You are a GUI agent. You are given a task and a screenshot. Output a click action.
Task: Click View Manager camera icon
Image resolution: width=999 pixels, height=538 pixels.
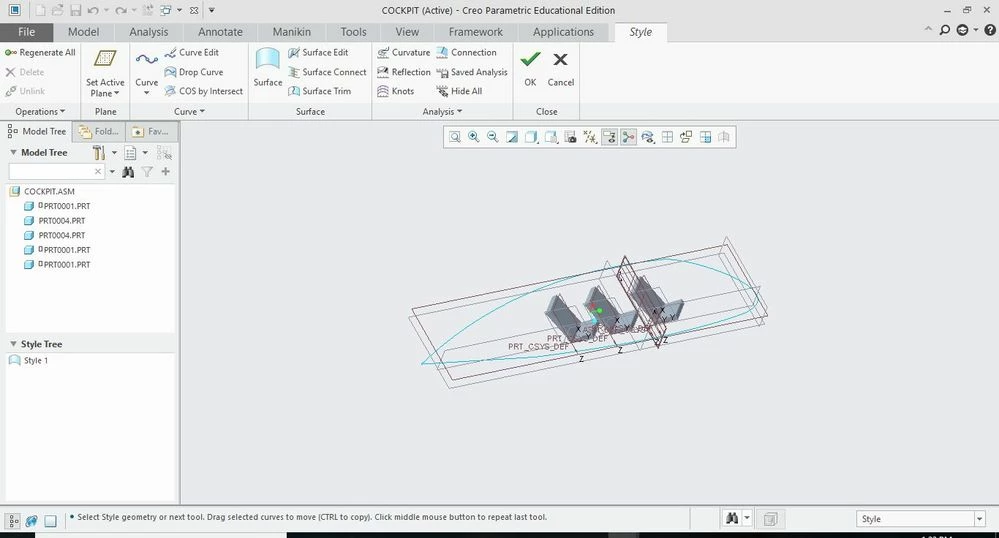point(571,137)
